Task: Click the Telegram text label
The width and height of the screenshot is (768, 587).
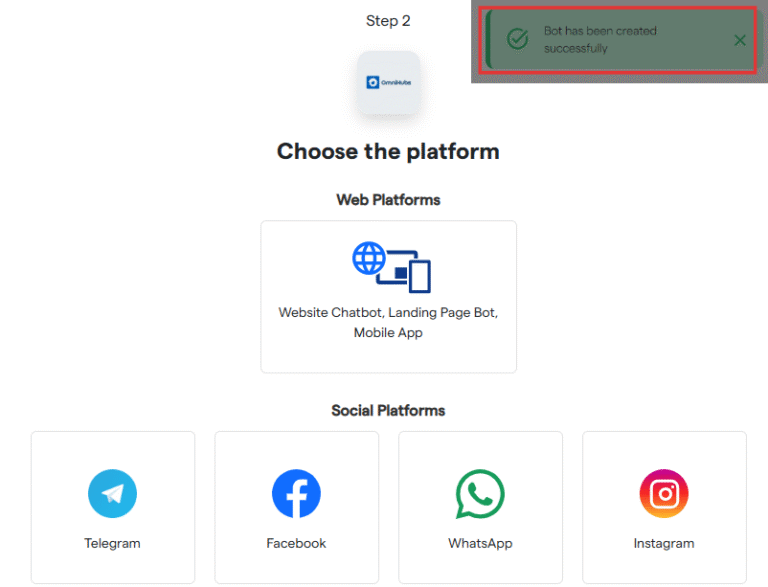Action: coord(112,544)
